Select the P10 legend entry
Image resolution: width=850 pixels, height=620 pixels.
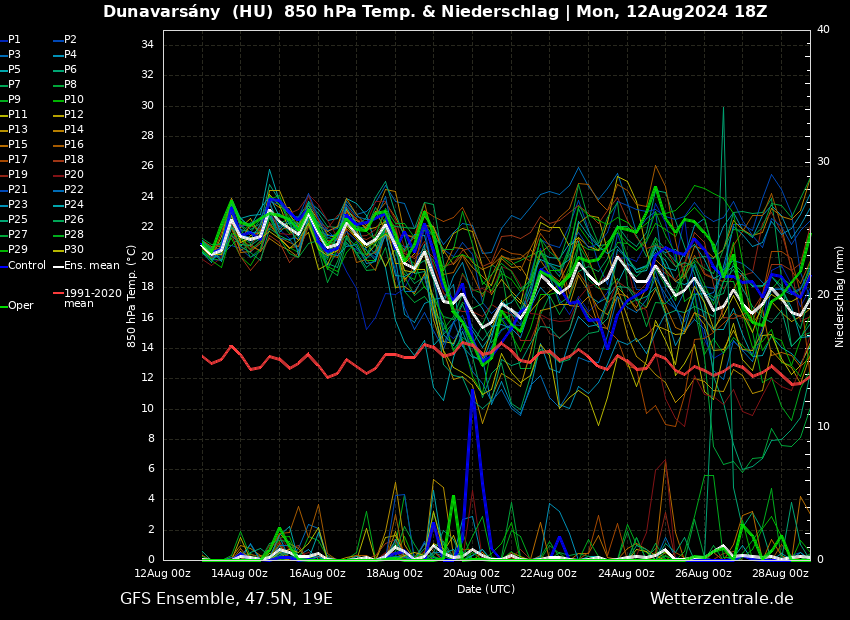(74, 100)
